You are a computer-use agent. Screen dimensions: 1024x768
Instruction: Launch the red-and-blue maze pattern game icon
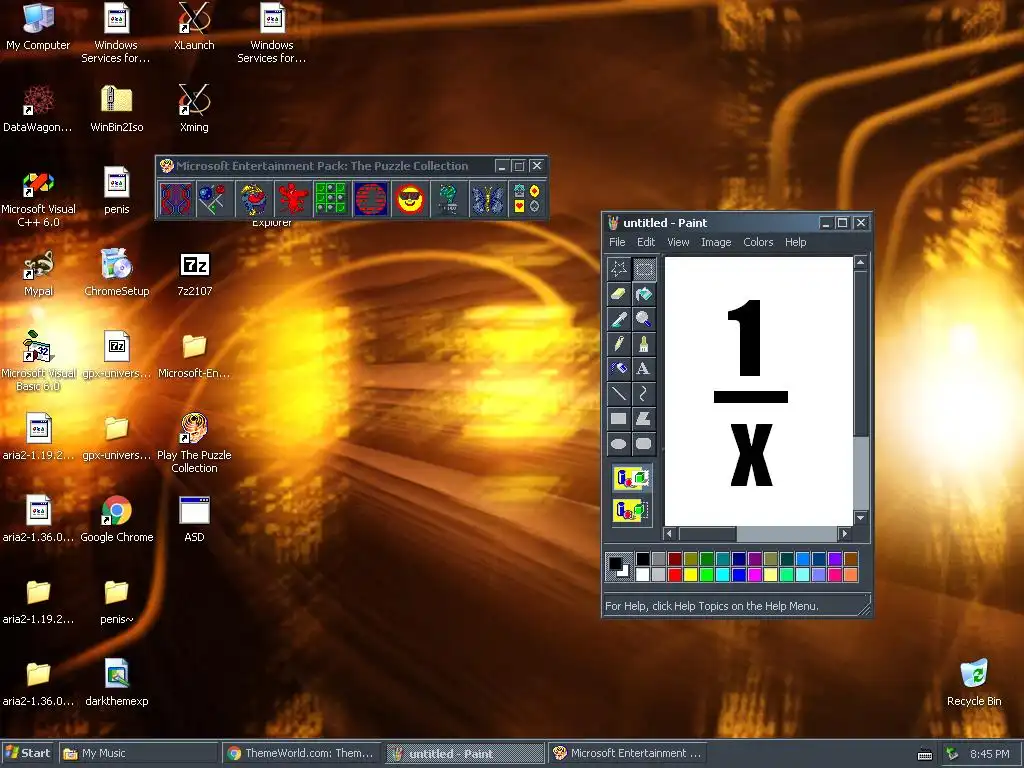coord(176,199)
